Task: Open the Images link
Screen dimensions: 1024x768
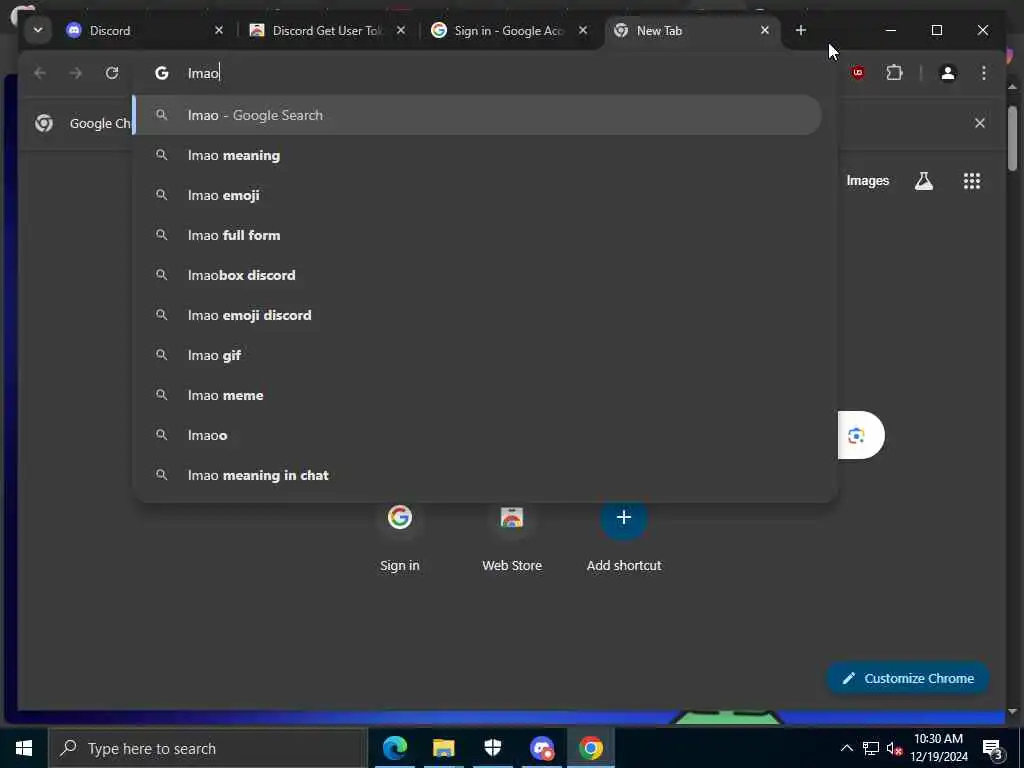Action: 867,181
